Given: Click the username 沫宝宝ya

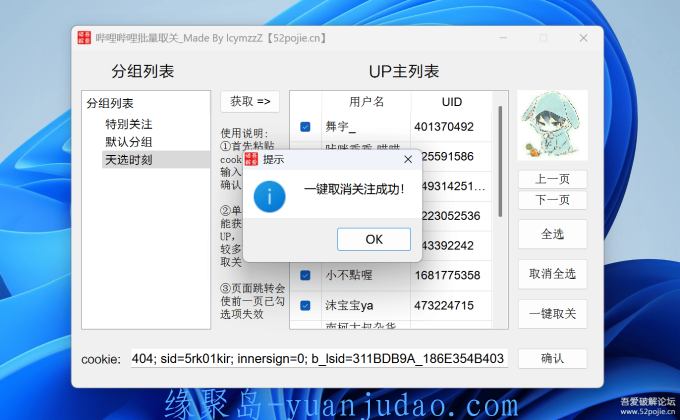Looking at the screenshot, I should (349, 305).
